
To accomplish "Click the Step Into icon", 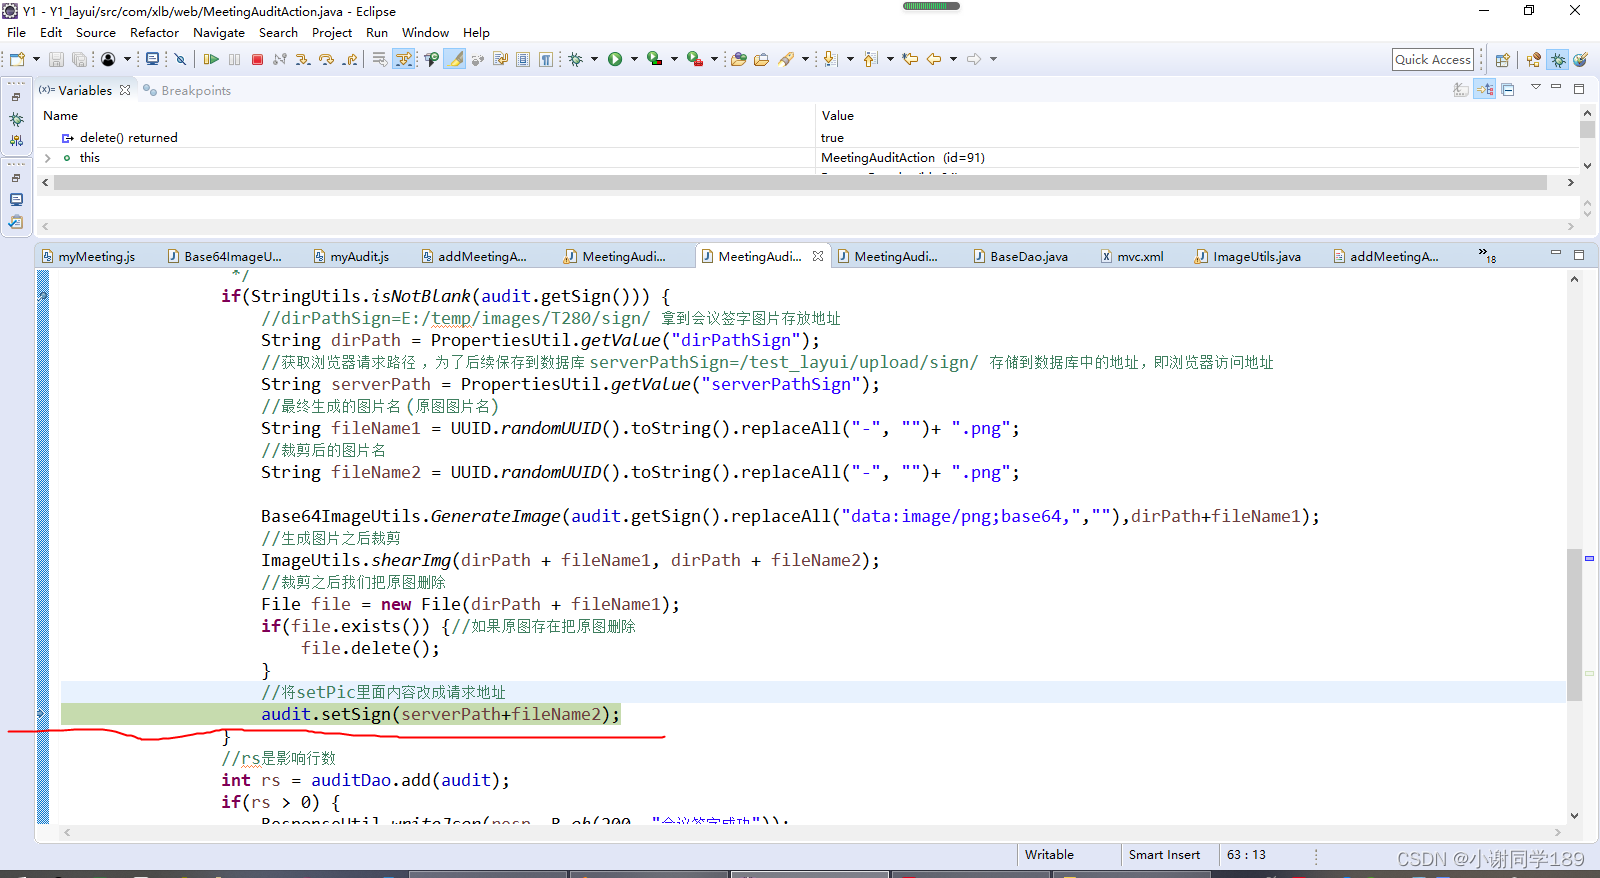I will [302, 59].
